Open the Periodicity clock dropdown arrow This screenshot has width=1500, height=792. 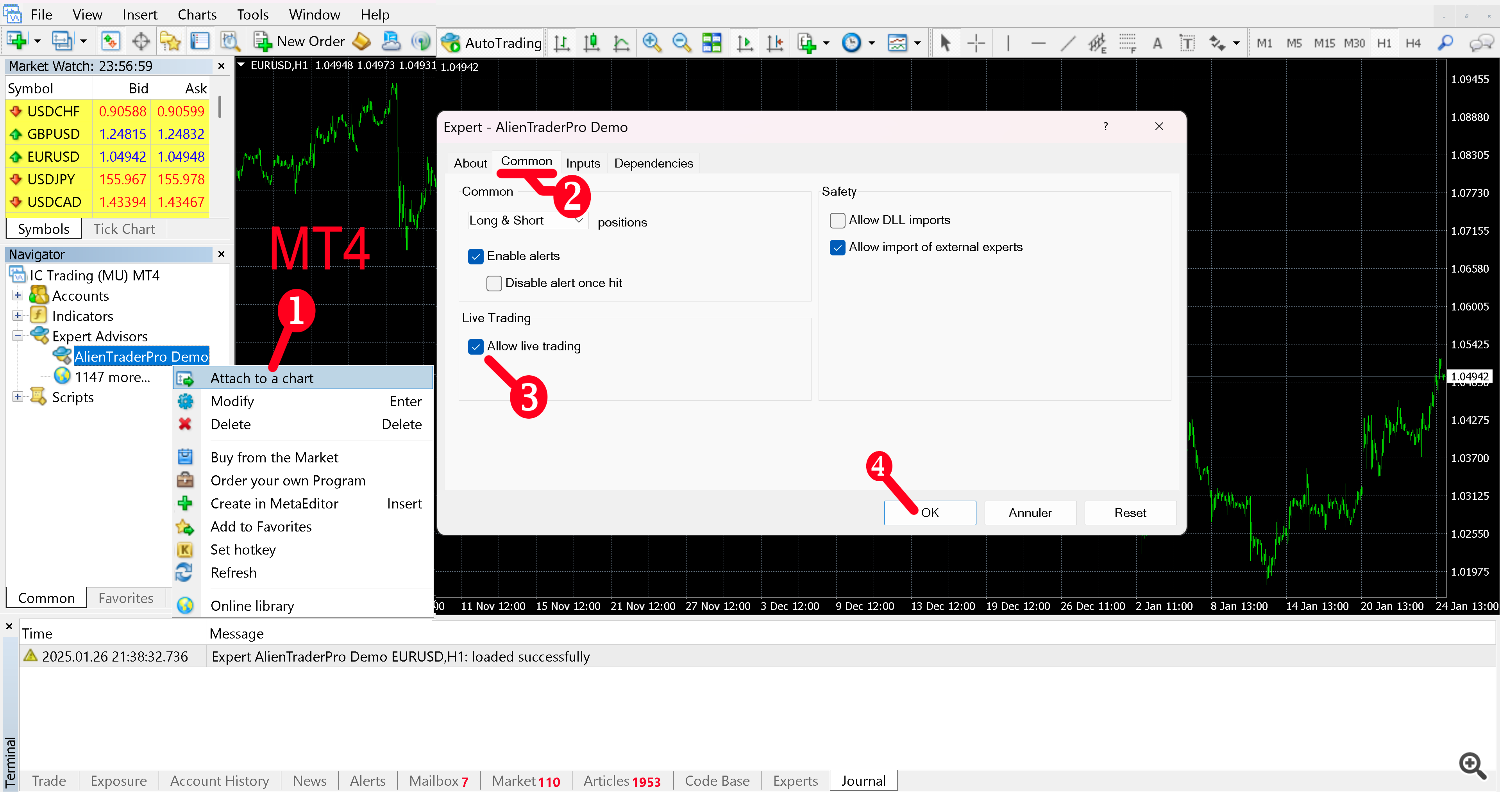(872, 43)
